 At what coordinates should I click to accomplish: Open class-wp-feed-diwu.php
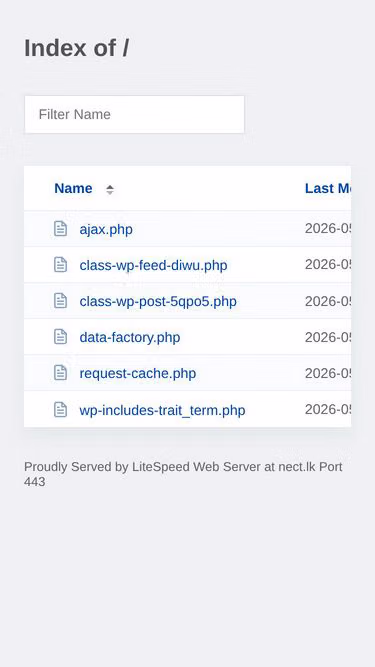pyautogui.click(x=153, y=265)
